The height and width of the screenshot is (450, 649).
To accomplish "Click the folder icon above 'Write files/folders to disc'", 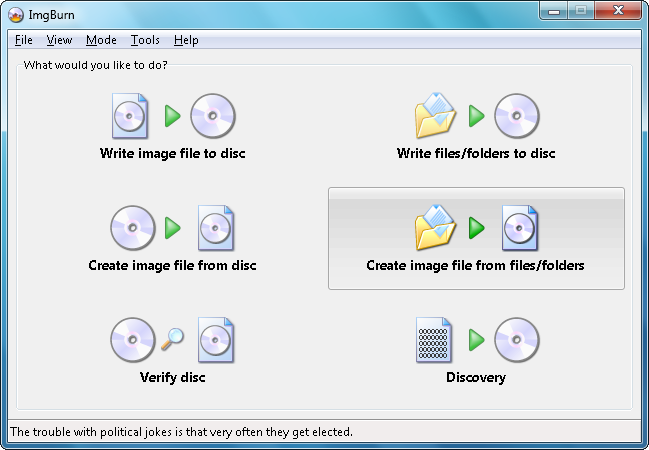I will coord(435,116).
